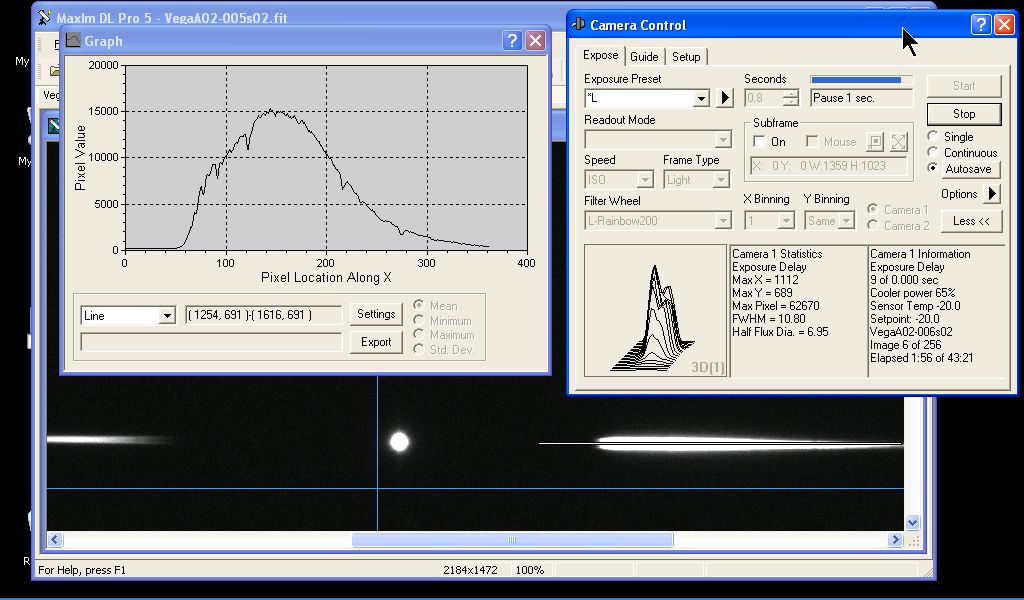The width and height of the screenshot is (1024, 600).
Task: Click the "2184x1472" status bar entry
Action: click(x=470, y=570)
